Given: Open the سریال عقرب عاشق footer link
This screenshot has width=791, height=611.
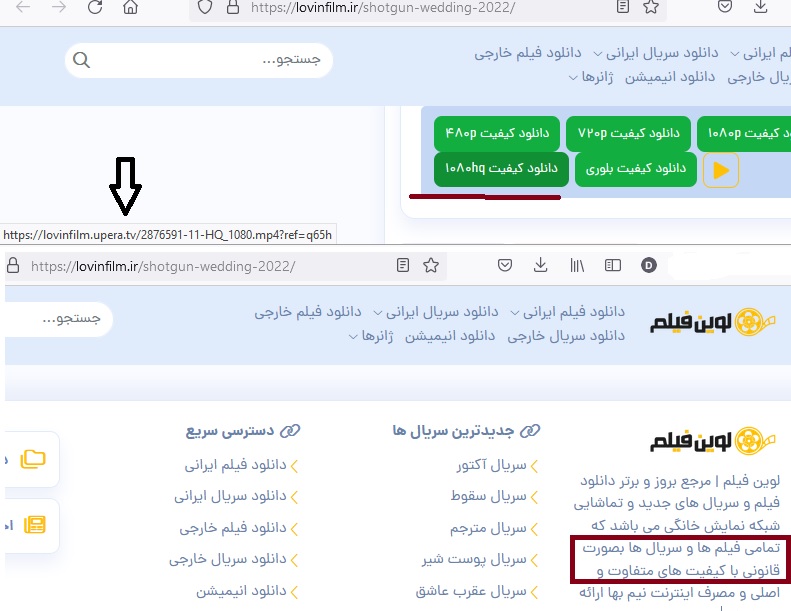Looking at the screenshot, I should [x=471, y=591].
